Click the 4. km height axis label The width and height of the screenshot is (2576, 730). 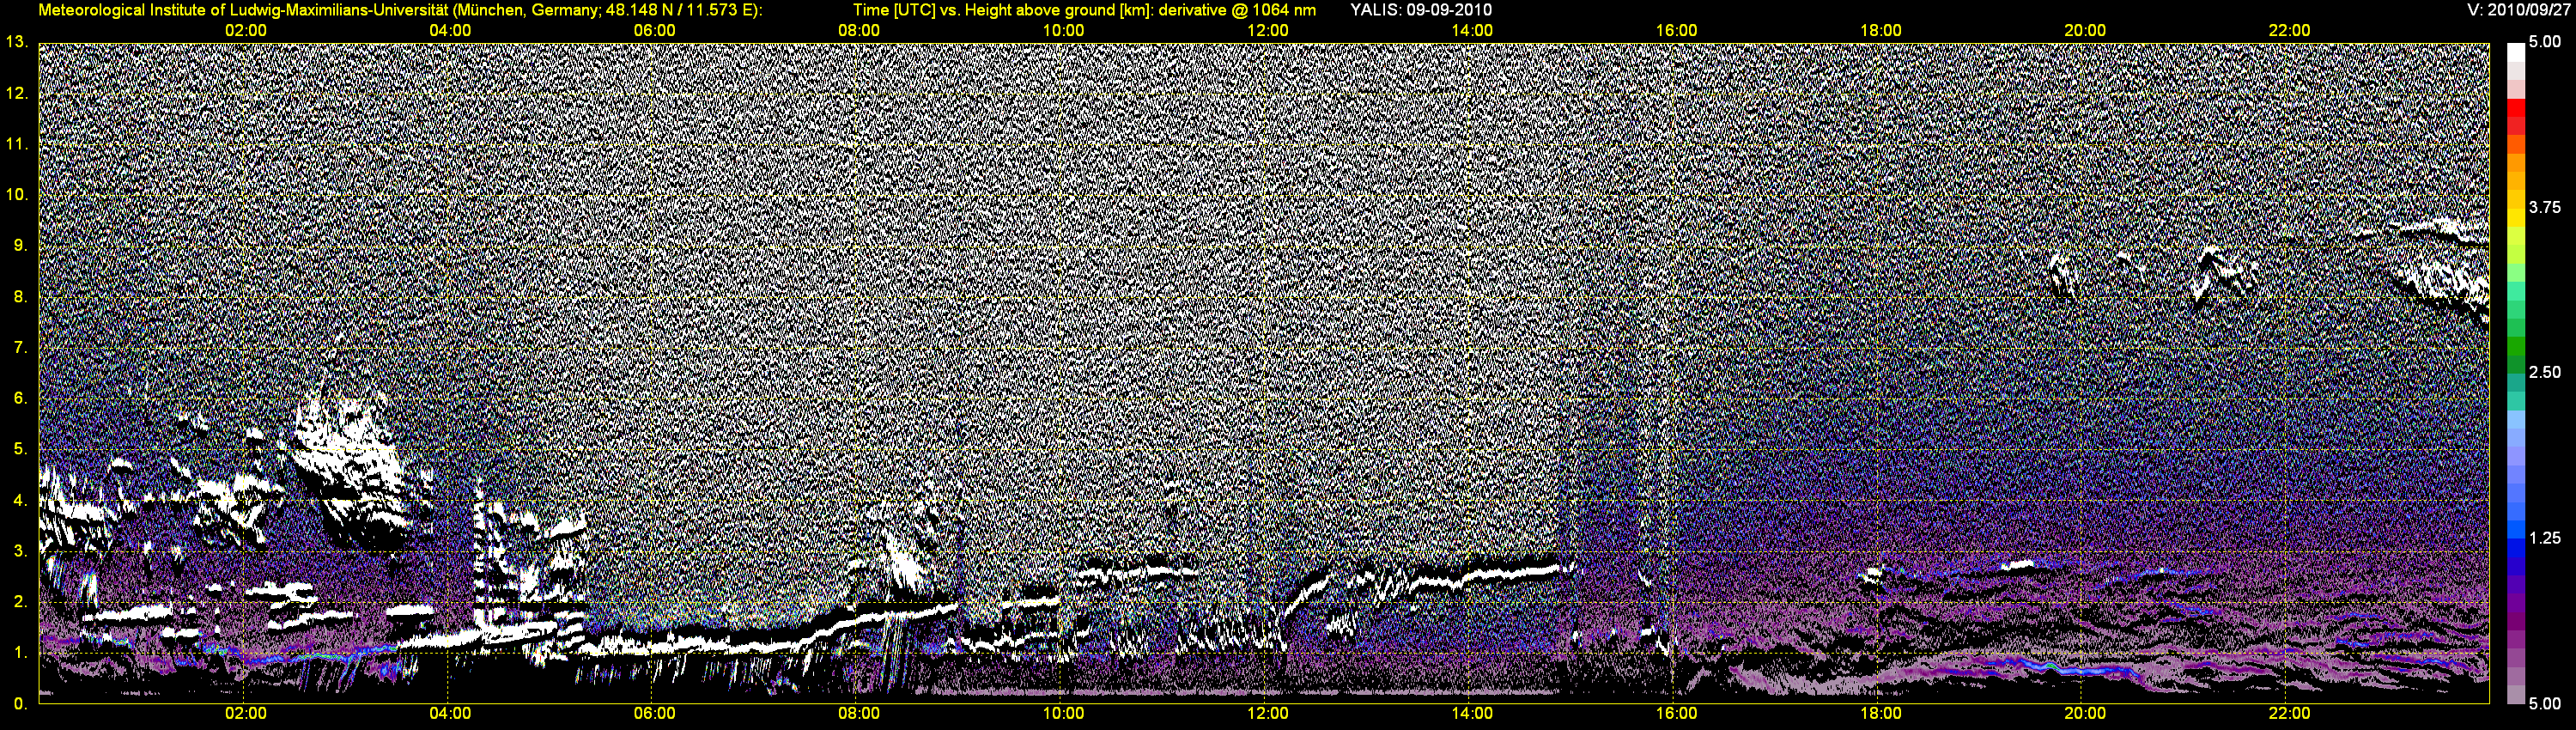pyautogui.click(x=21, y=500)
